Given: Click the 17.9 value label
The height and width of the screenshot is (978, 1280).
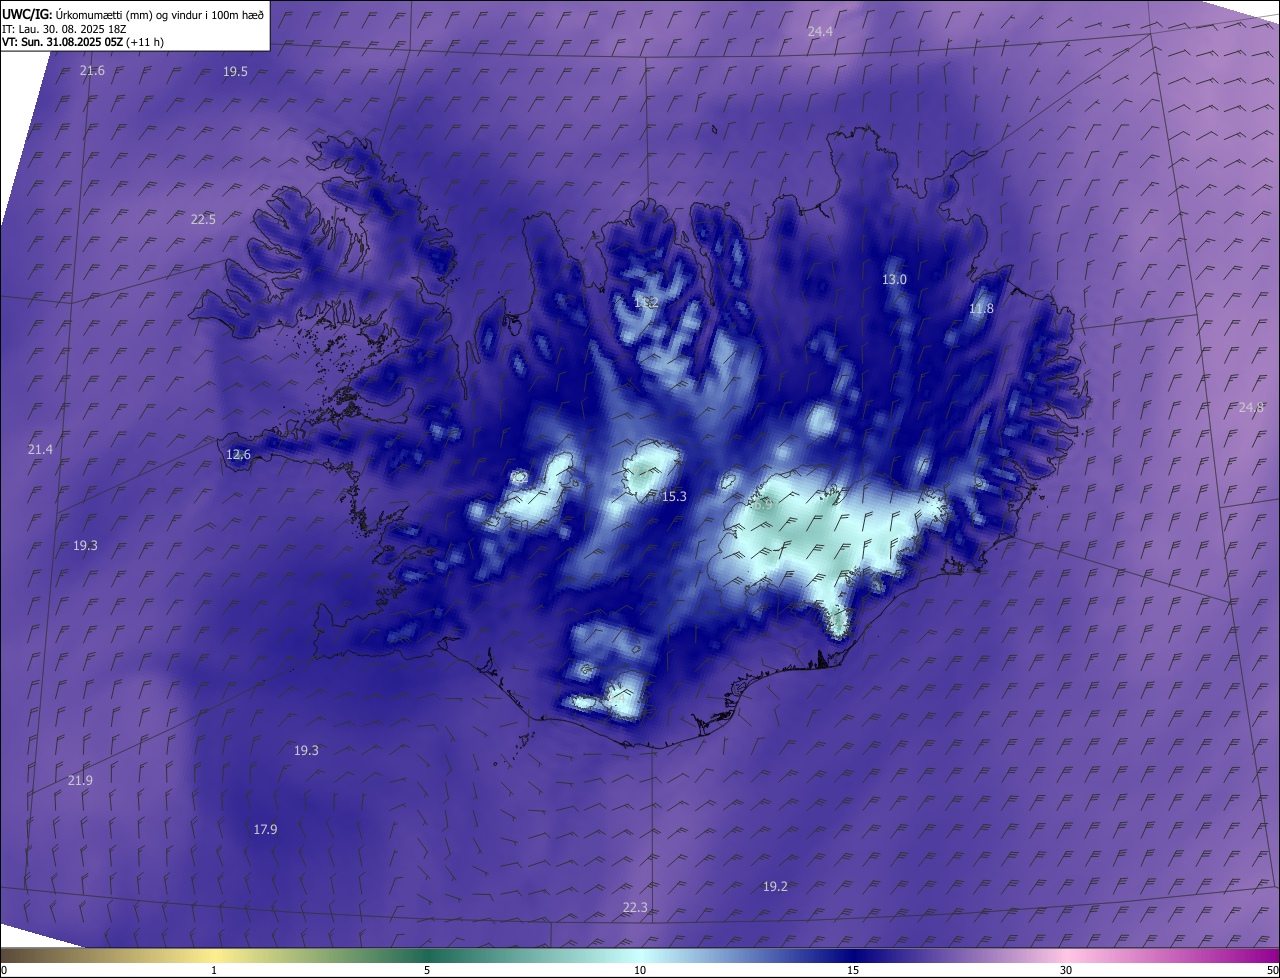Looking at the screenshot, I should pos(265,830).
